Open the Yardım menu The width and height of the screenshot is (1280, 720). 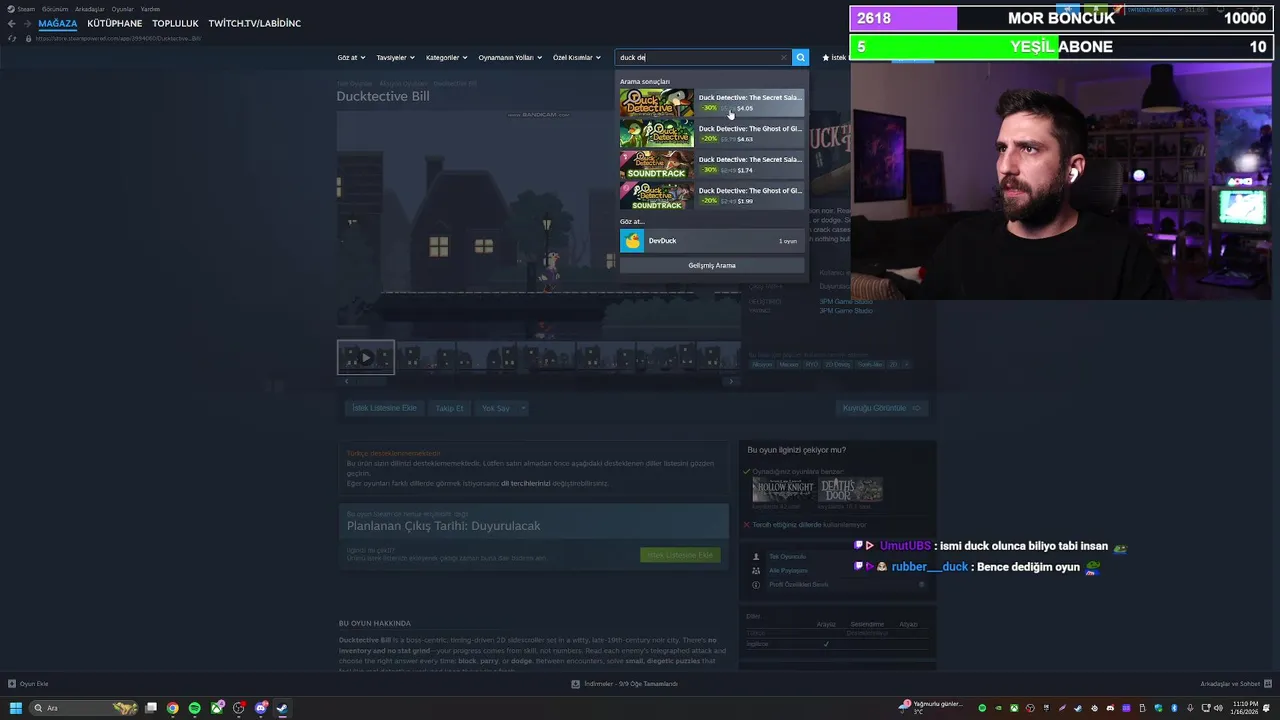click(x=151, y=9)
